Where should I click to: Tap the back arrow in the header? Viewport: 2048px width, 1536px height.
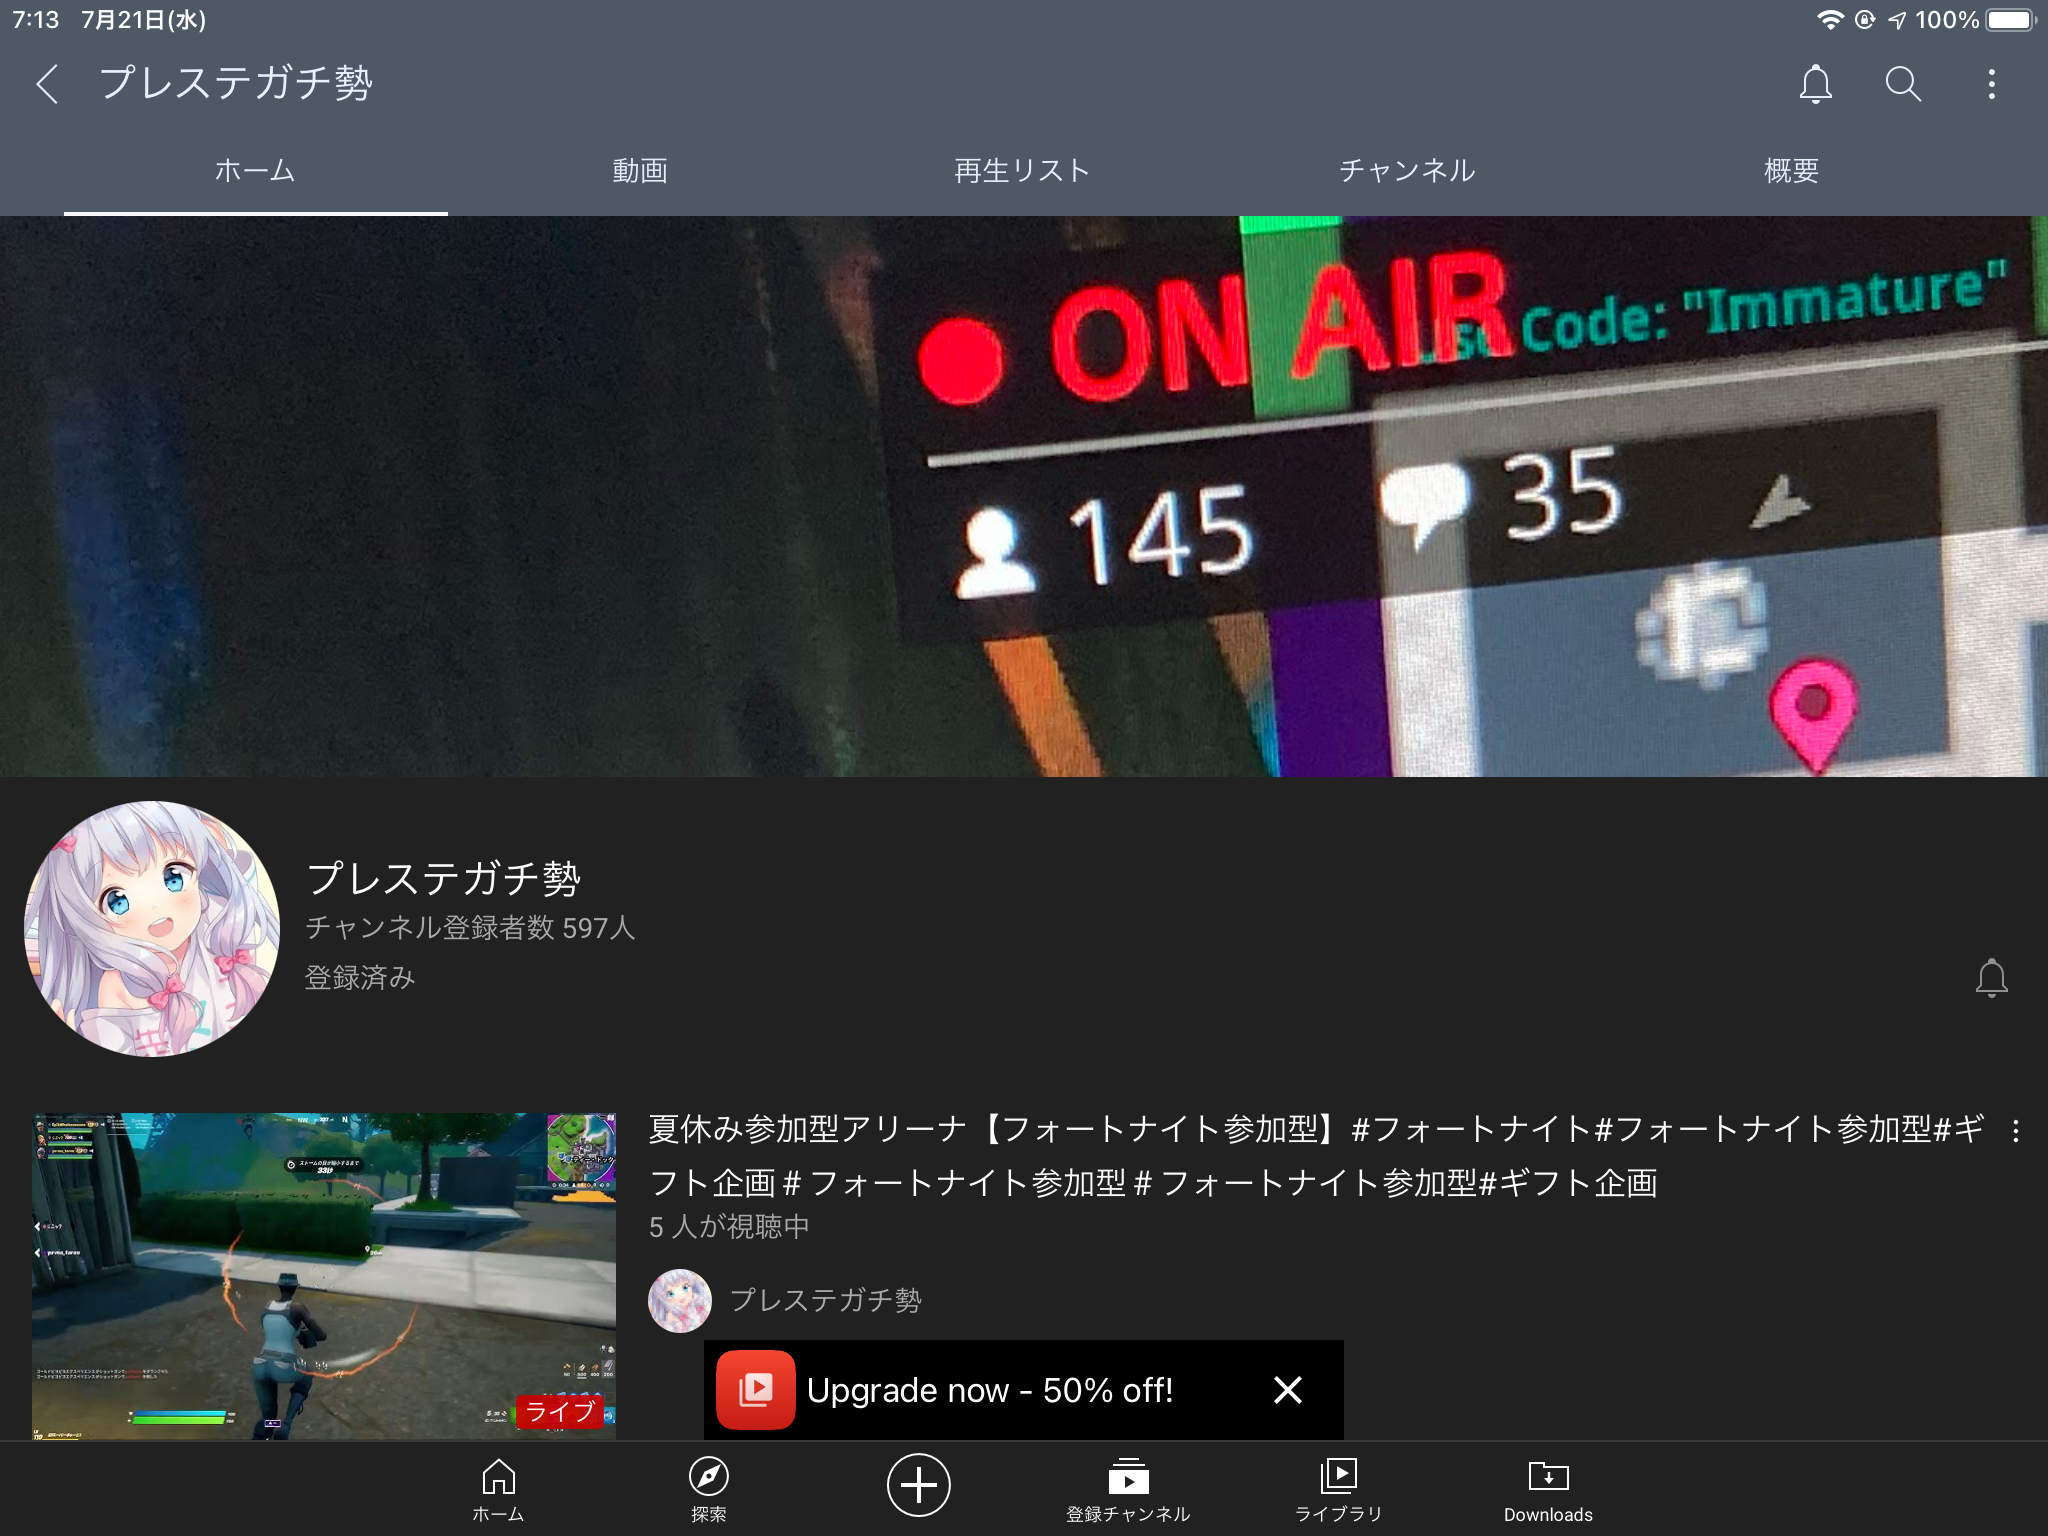(47, 84)
